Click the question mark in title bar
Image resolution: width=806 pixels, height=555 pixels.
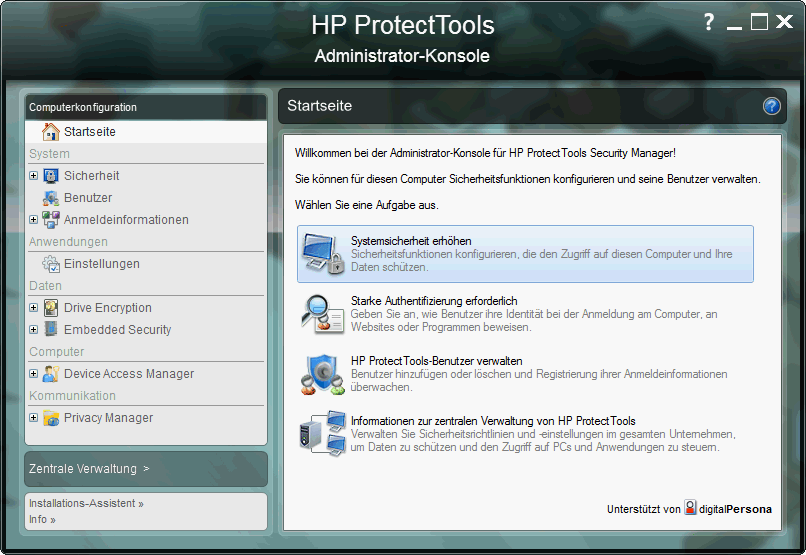pos(708,22)
